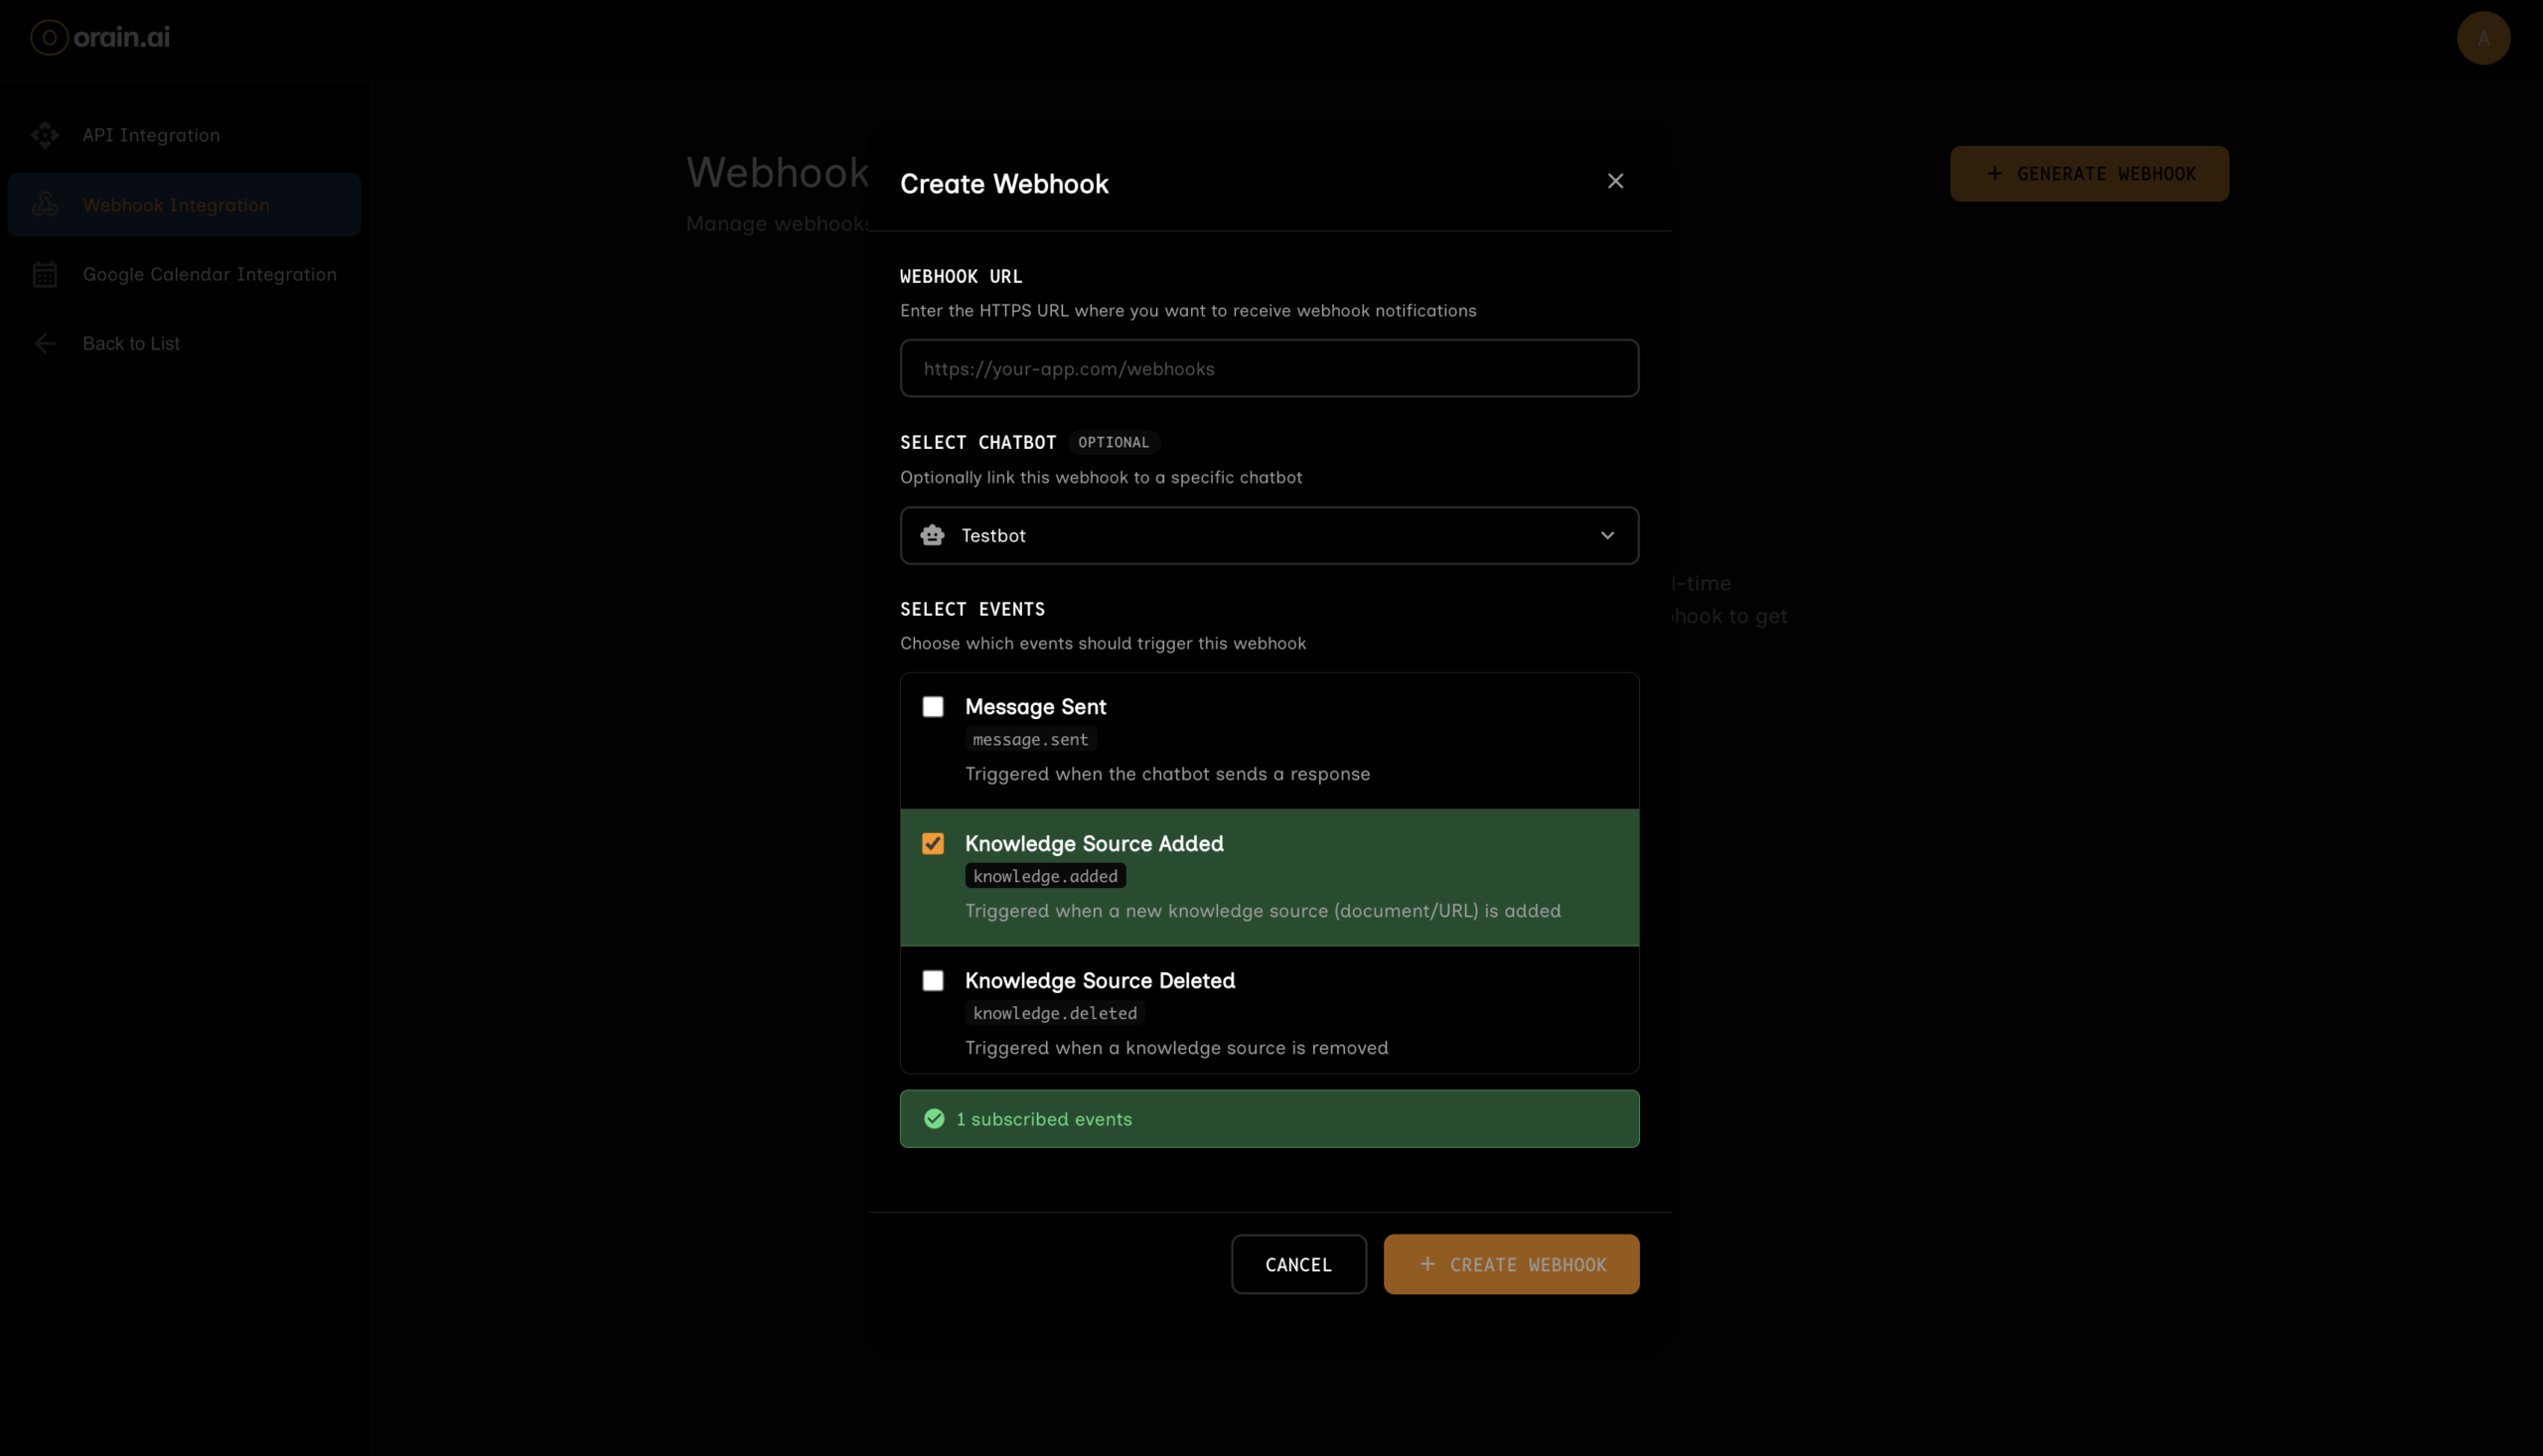Viewport: 2543px width, 1456px height.
Task: Expand the Testbot chatbot dropdown chevron
Action: click(x=1607, y=536)
